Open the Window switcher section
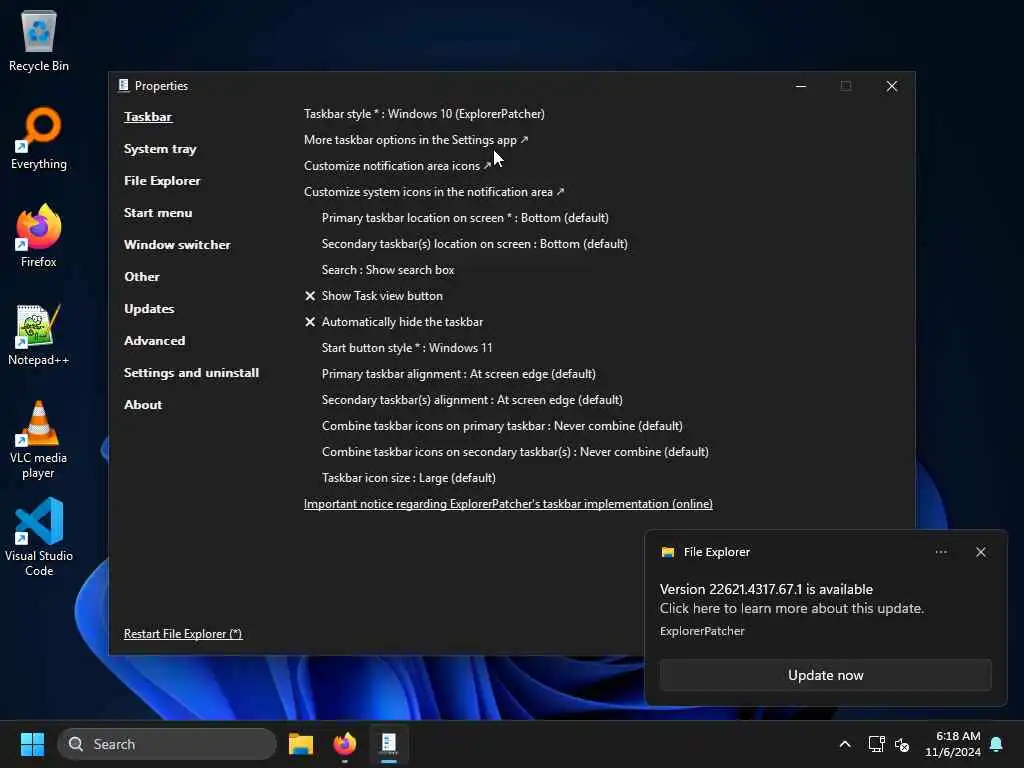The height and width of the screenshot is (768, 1024). click(177, 245)
